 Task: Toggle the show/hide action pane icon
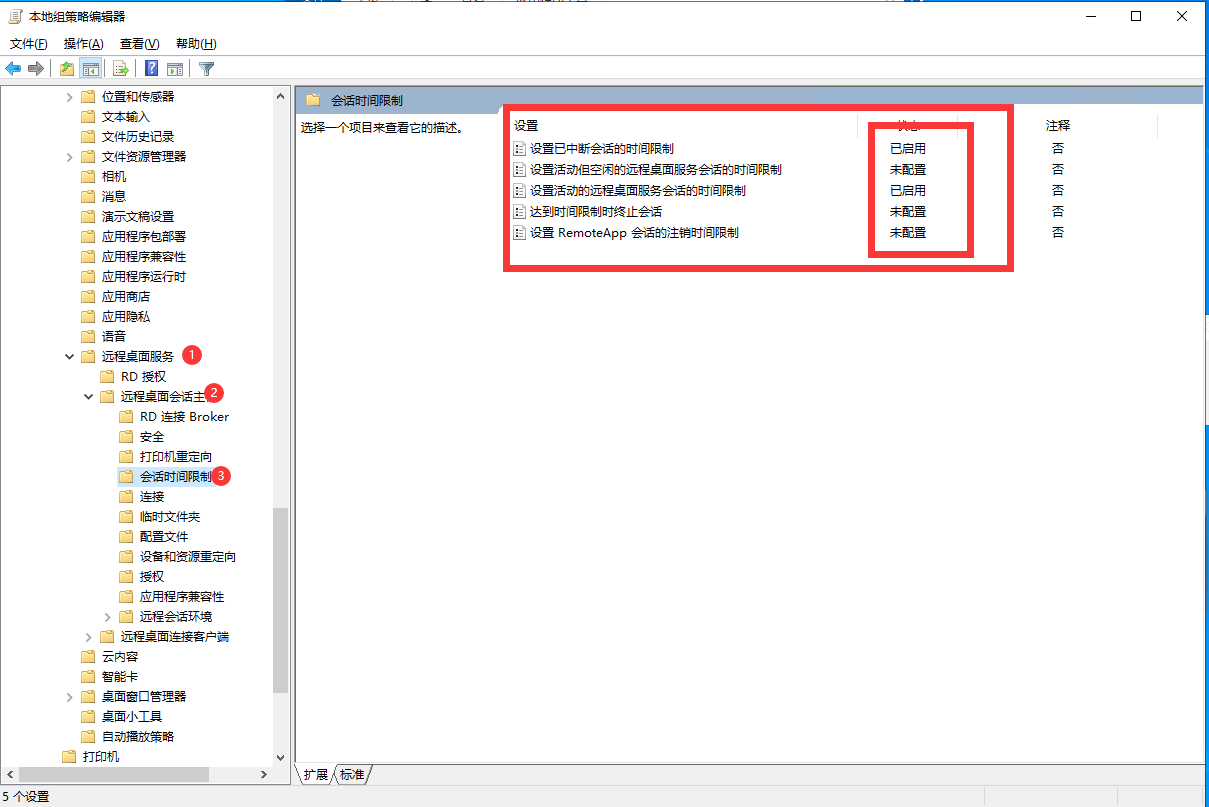pos(175,69)
